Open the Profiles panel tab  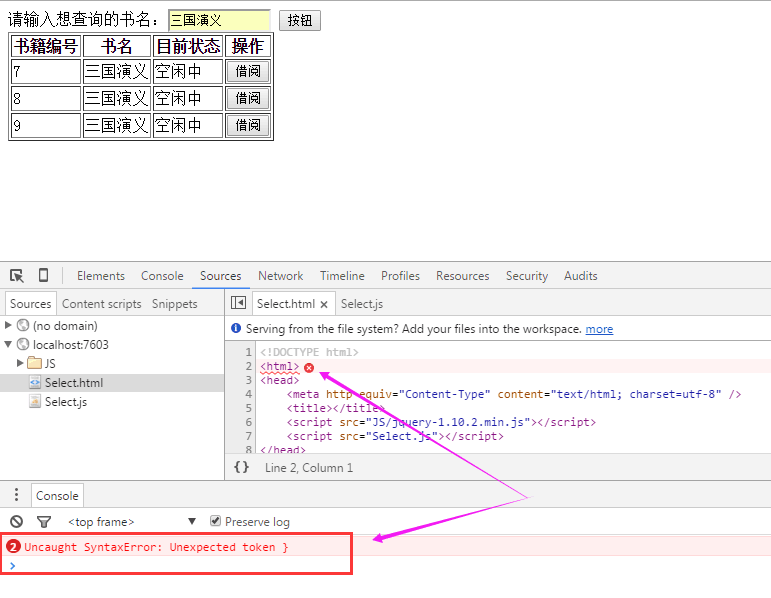pyautogui.click(x=400, y=276)
